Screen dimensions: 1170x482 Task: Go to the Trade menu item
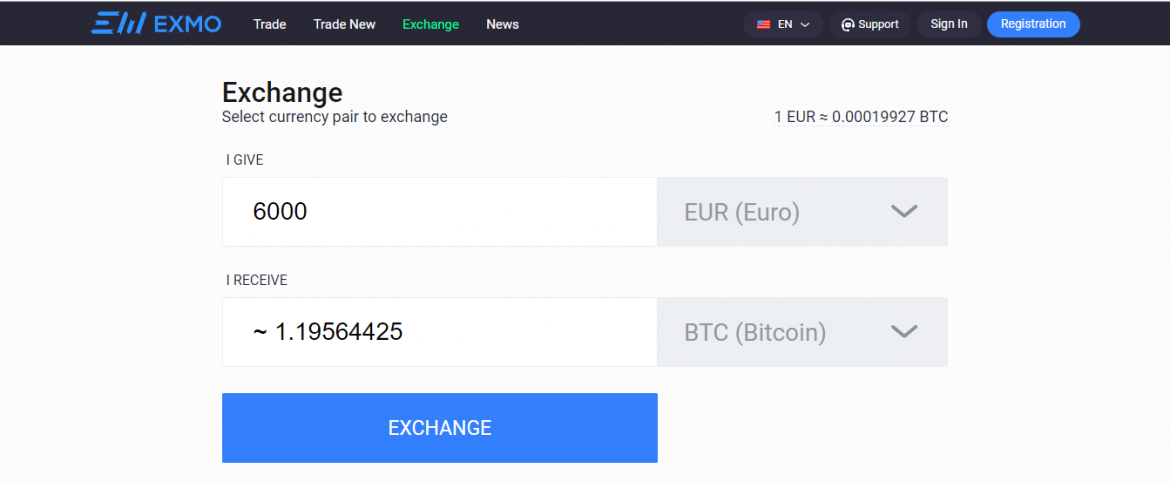[269, 24]
